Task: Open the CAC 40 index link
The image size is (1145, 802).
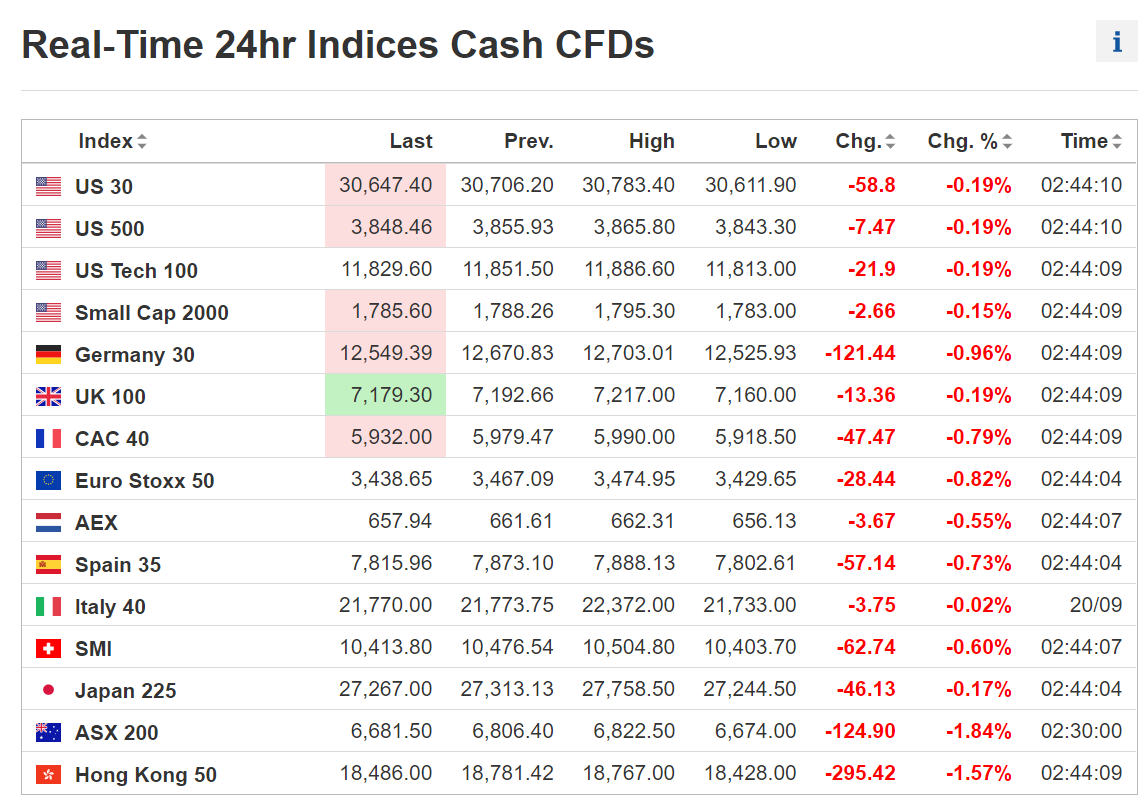Action: 112,439
